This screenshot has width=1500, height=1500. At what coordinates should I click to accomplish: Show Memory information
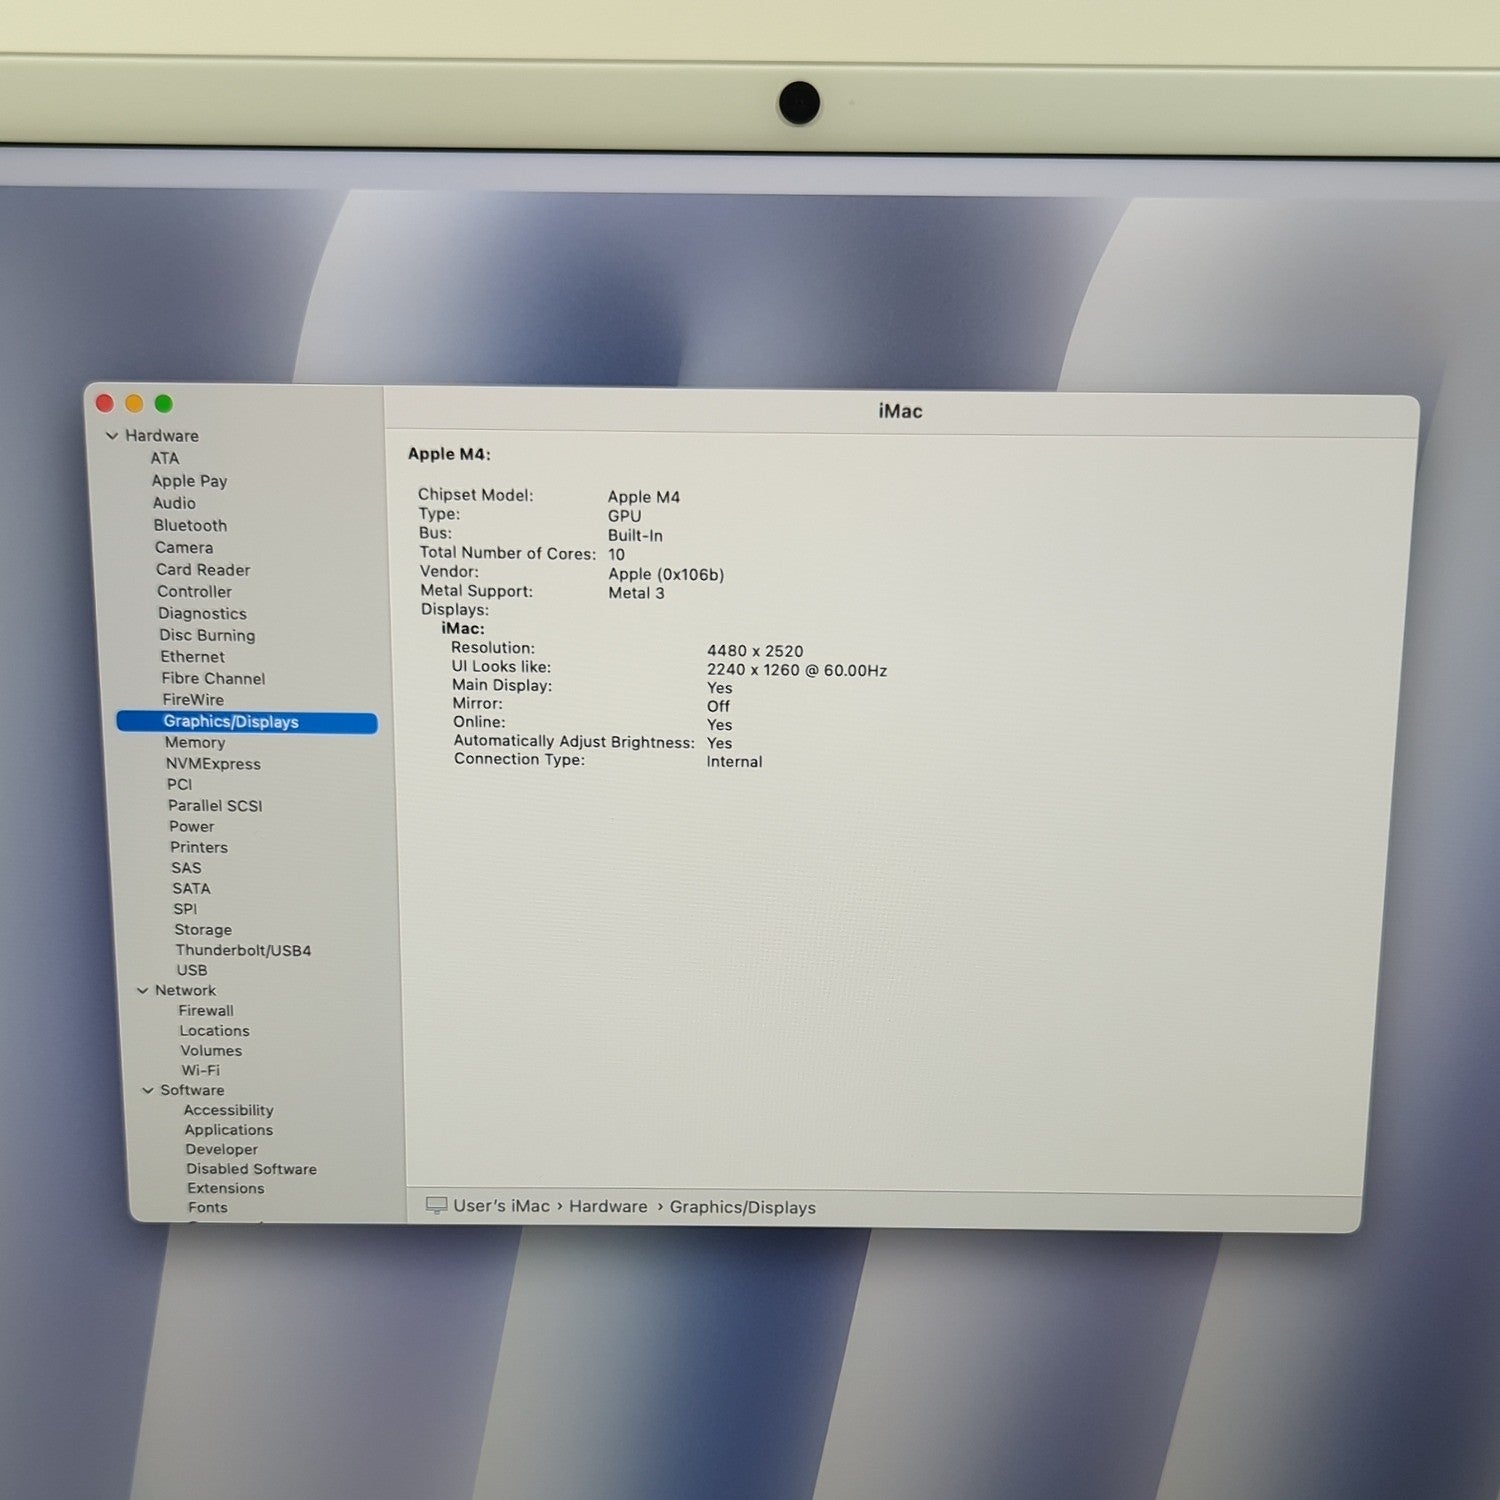click(195, 743)
